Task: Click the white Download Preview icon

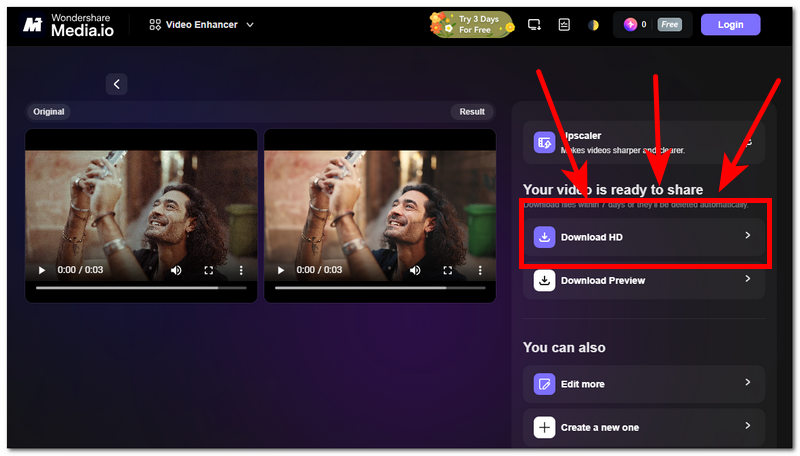Action: (544, 281)
